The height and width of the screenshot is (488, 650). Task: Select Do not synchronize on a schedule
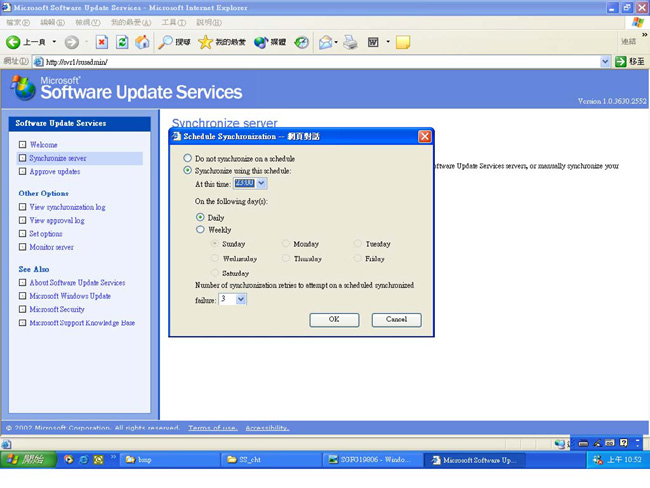pos(188,158)
